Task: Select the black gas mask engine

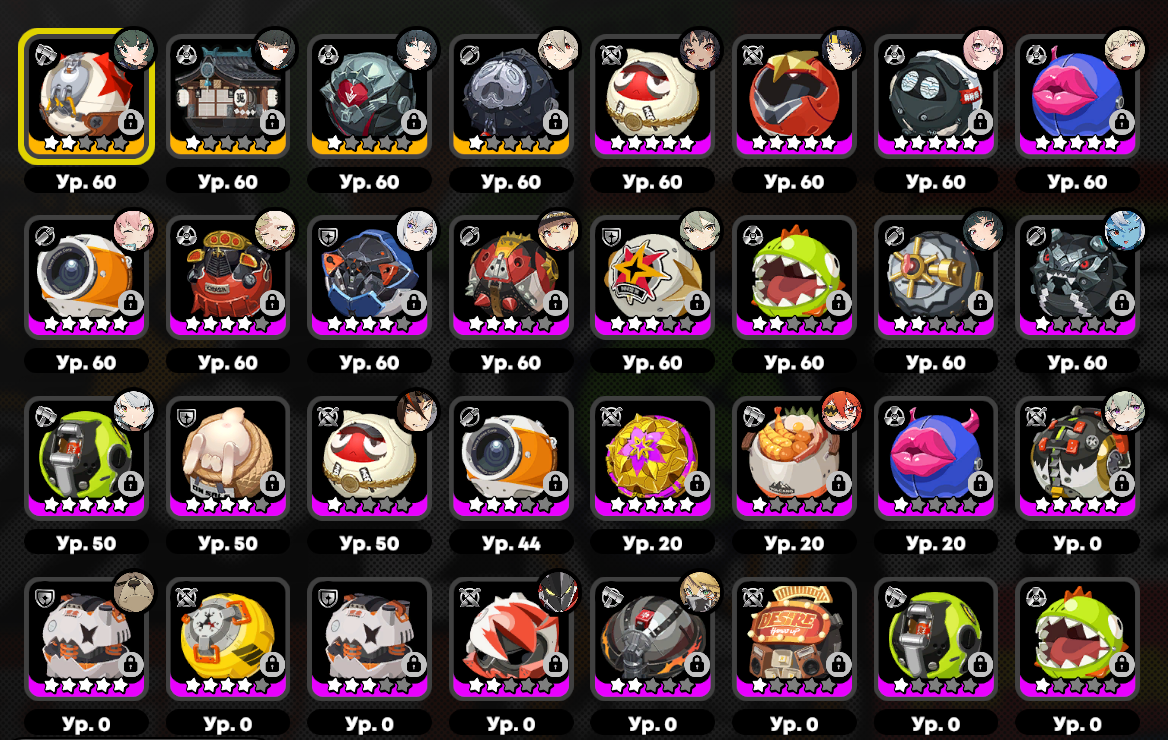Action: coord(653,639)
